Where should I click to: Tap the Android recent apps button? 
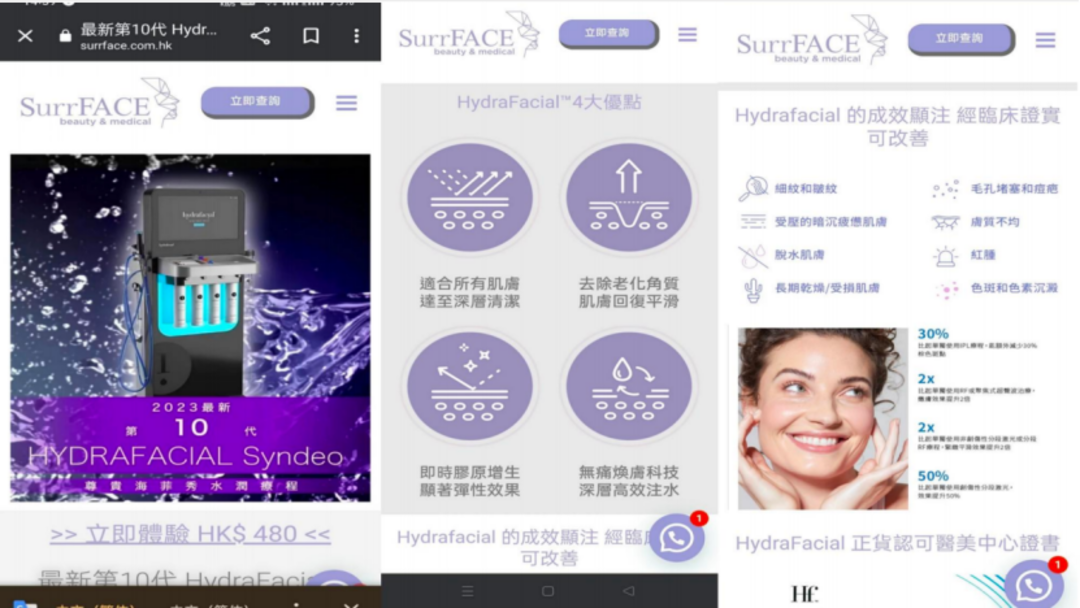point(468,591)
